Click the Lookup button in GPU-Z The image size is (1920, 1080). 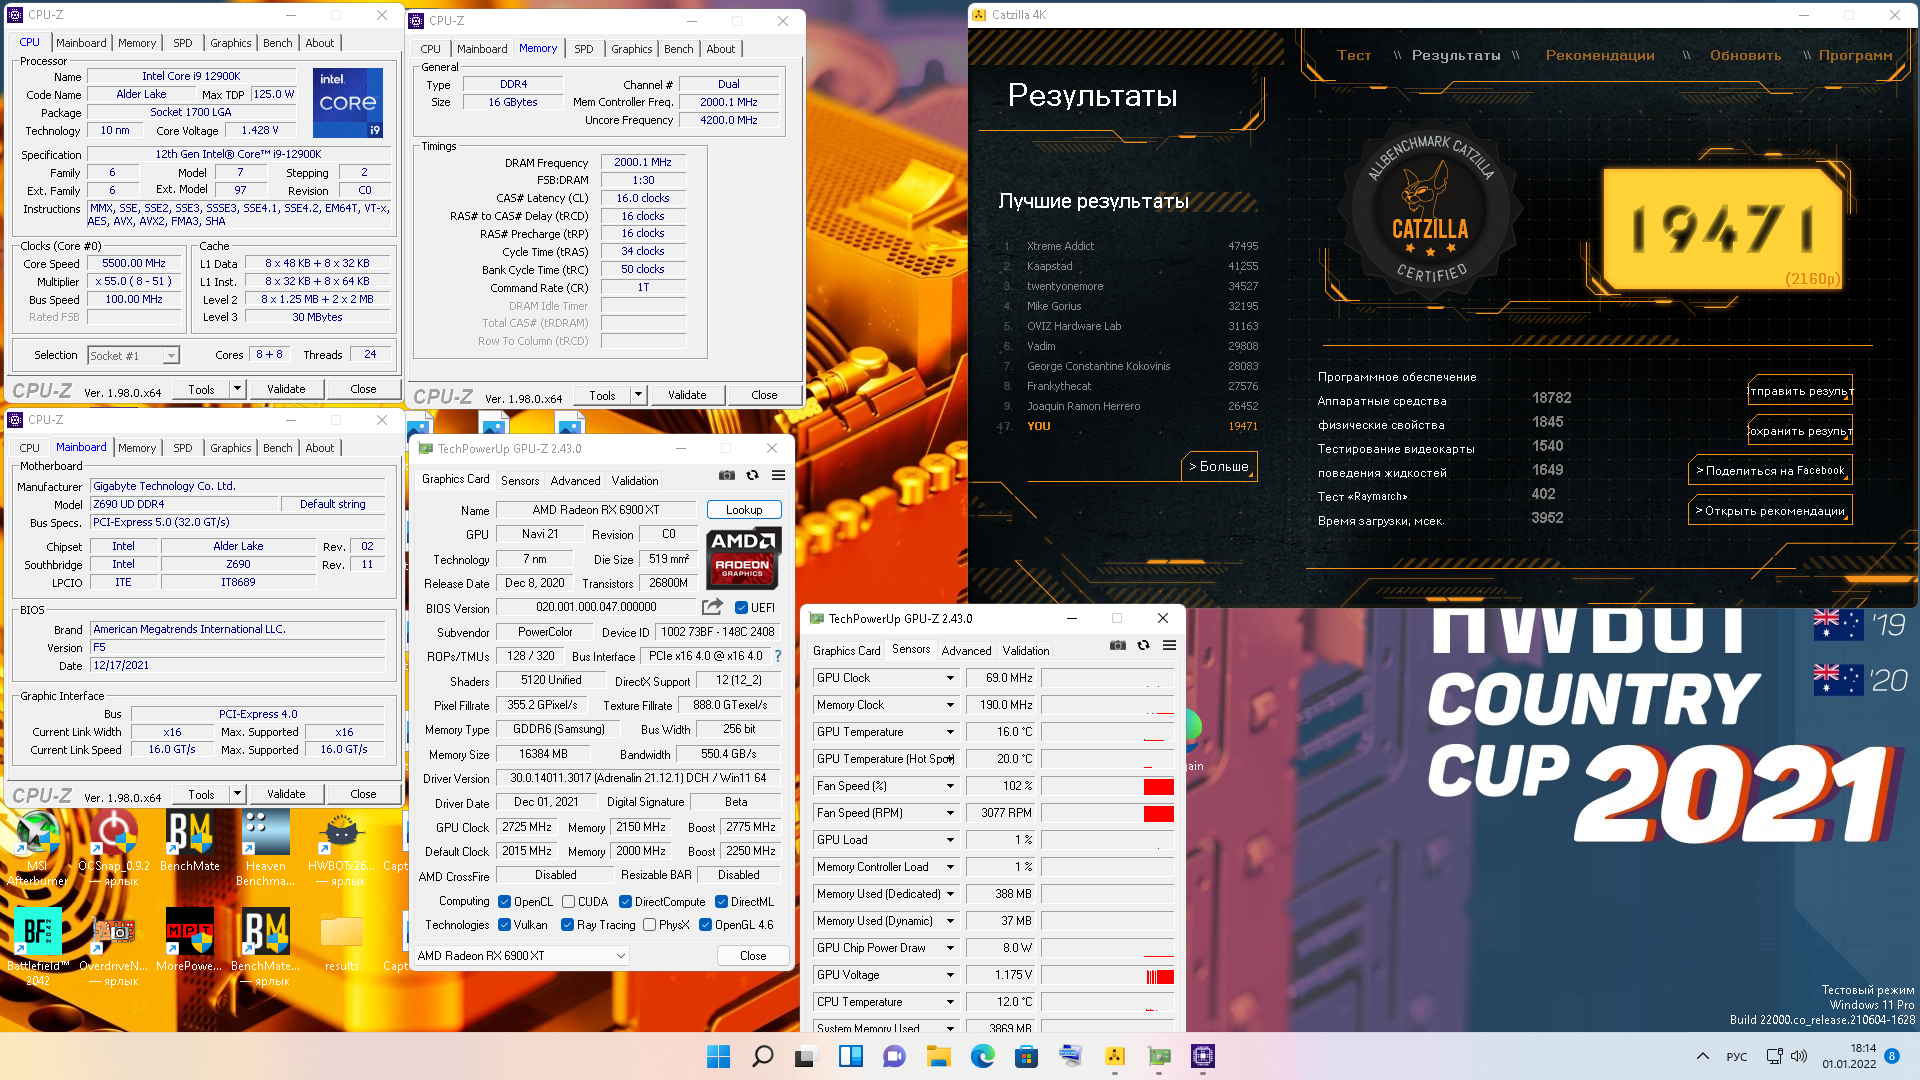(744, 509)
